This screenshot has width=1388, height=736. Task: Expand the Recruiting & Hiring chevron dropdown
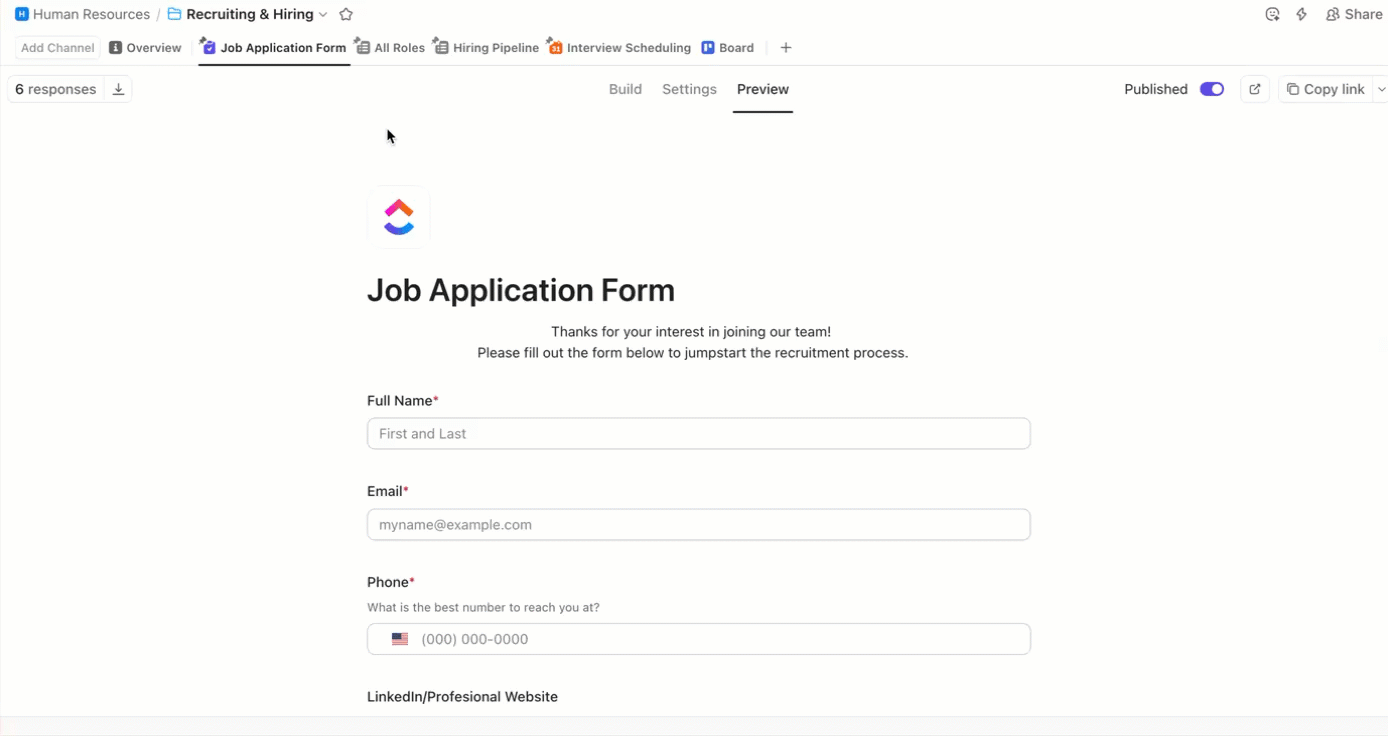[322, 14]
